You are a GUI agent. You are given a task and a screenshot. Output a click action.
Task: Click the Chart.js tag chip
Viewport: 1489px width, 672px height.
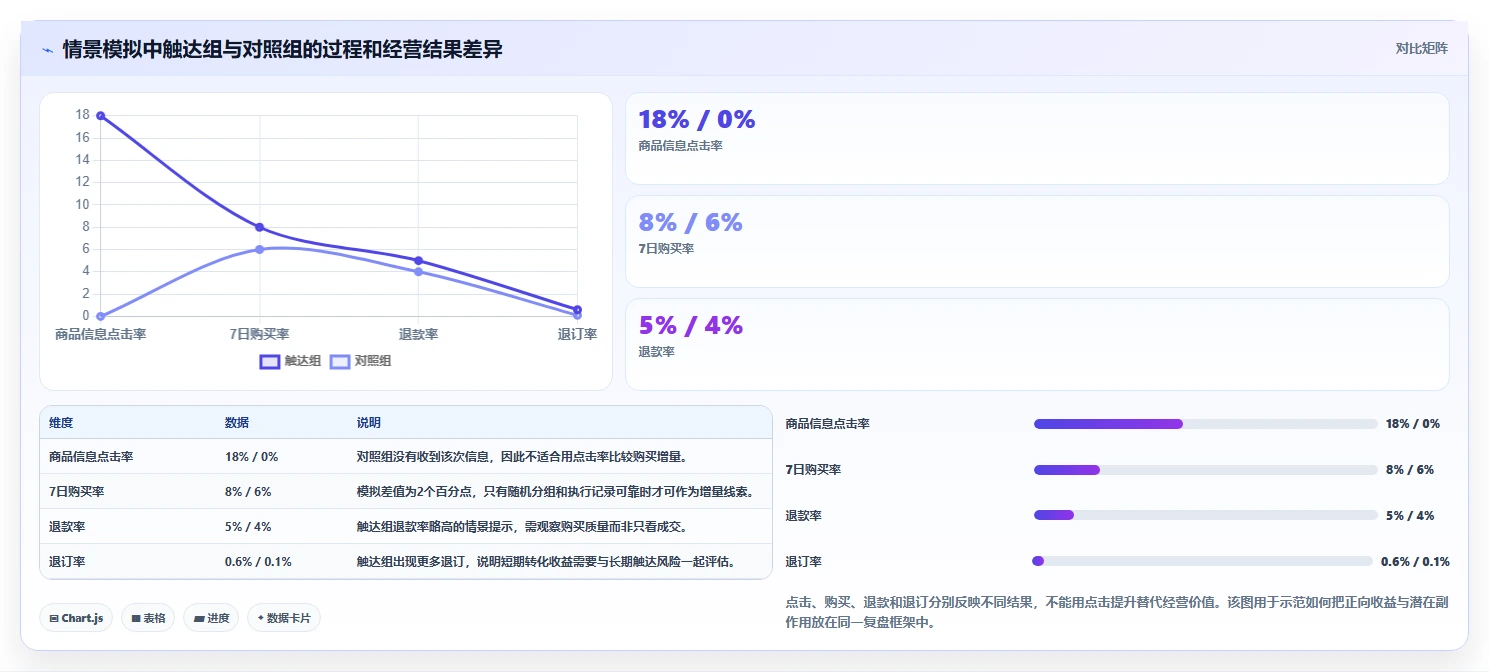pos(76,618)
